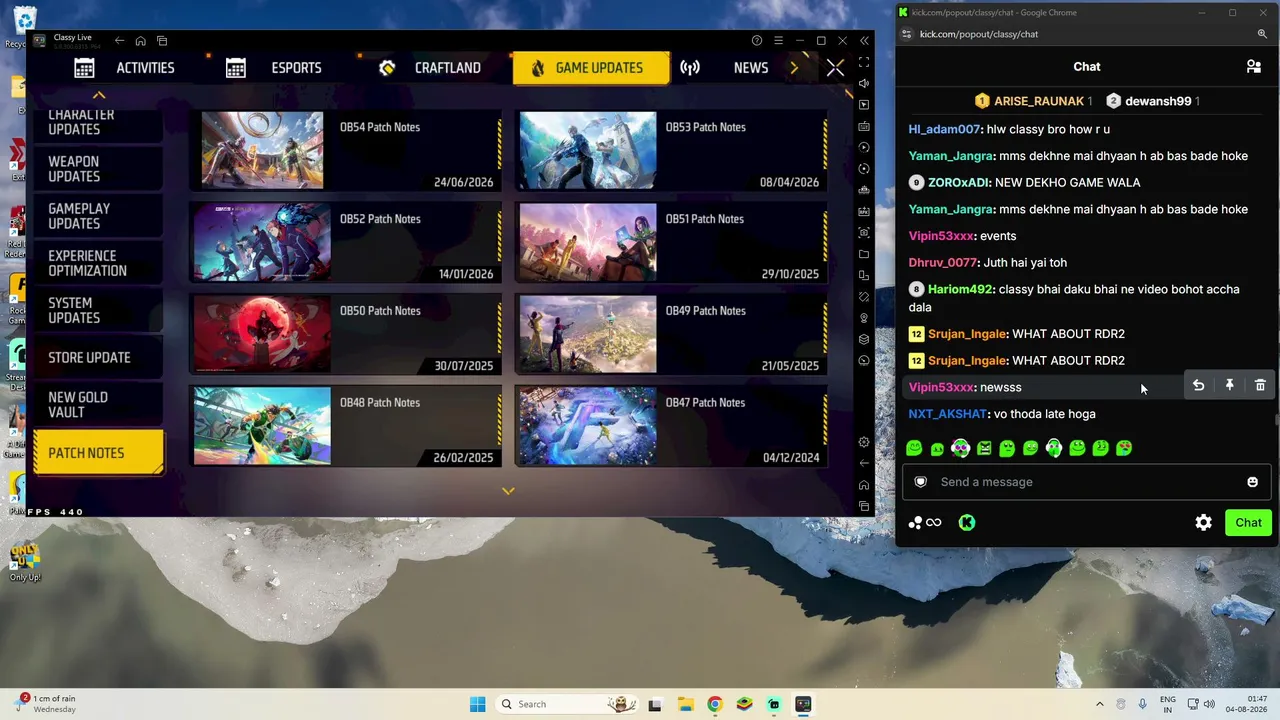Click the yellow arrow for more tabs

pos(795,68)
